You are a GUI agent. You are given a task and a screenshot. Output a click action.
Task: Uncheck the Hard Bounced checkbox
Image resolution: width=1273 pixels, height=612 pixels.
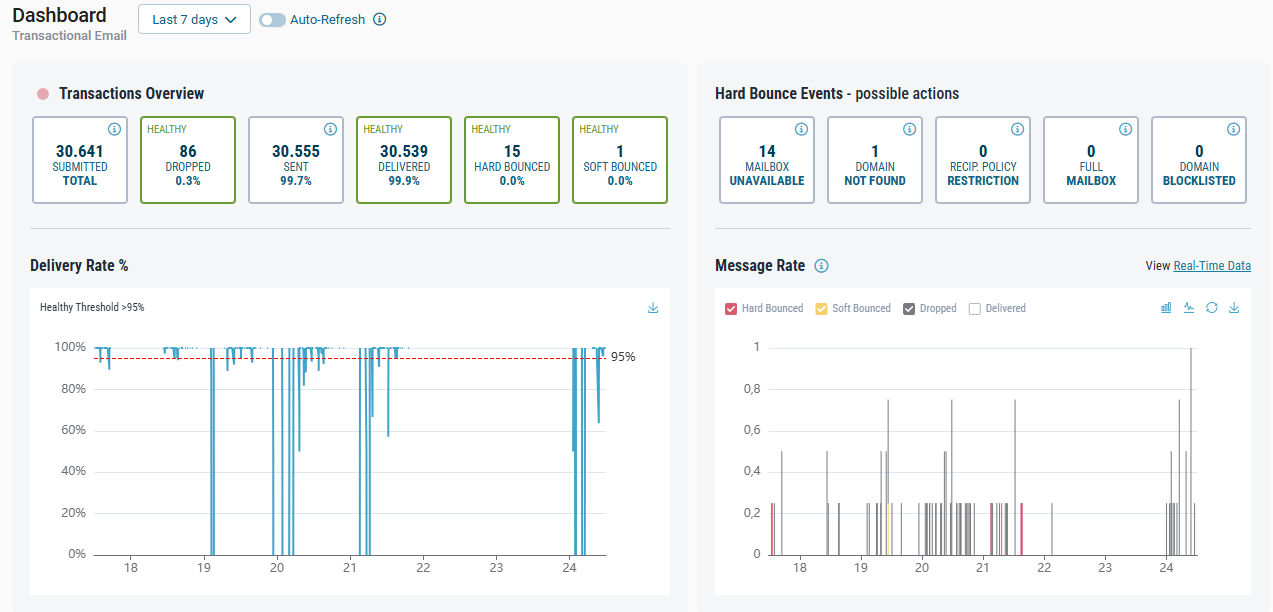click(x=731, y=309)
